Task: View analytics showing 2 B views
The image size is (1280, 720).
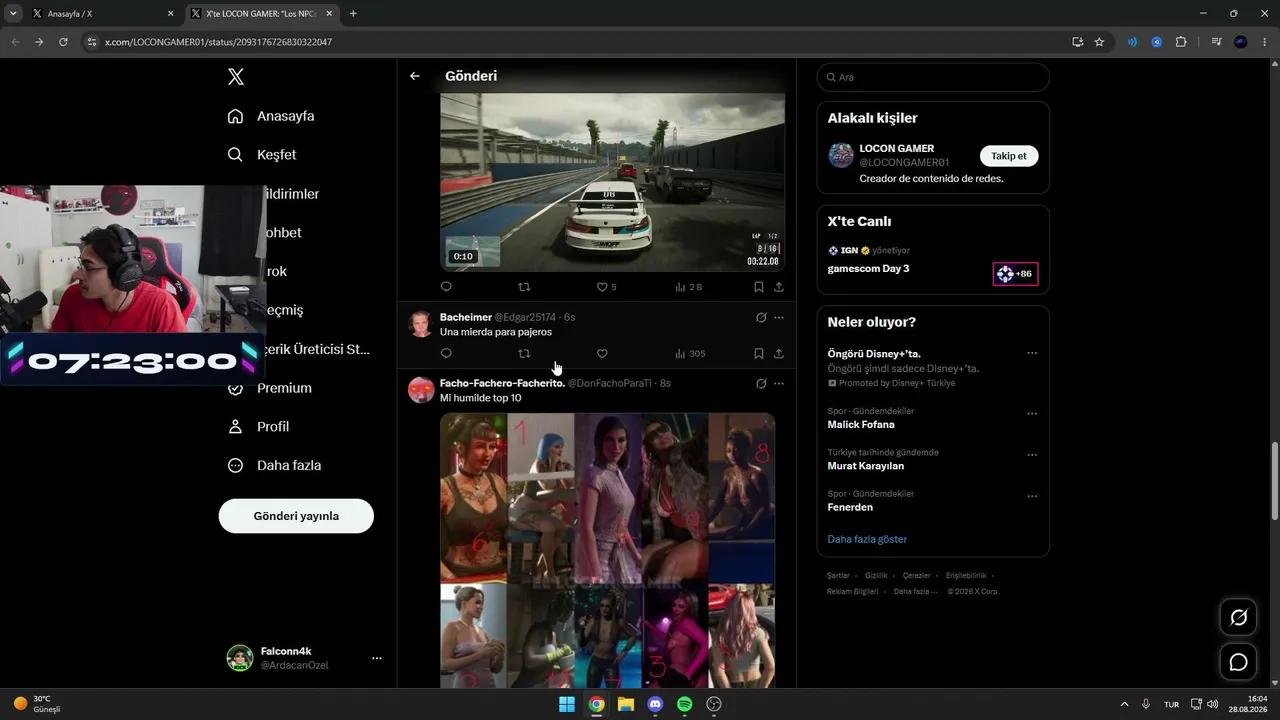Action: point(689,287)
